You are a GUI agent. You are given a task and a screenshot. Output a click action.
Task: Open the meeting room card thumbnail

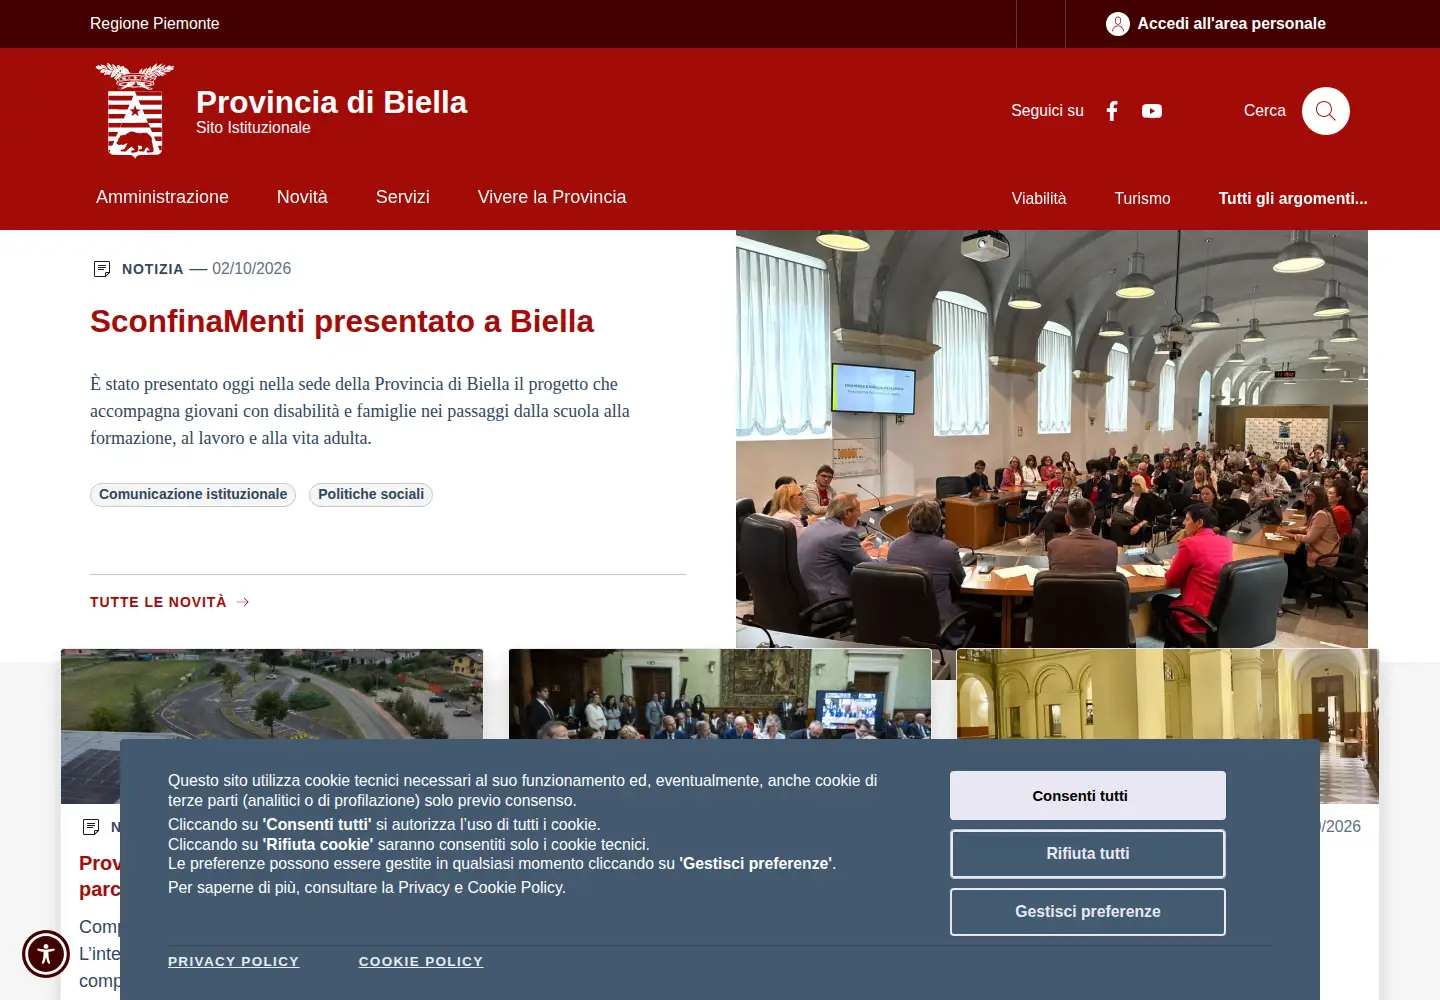(720, 694)
